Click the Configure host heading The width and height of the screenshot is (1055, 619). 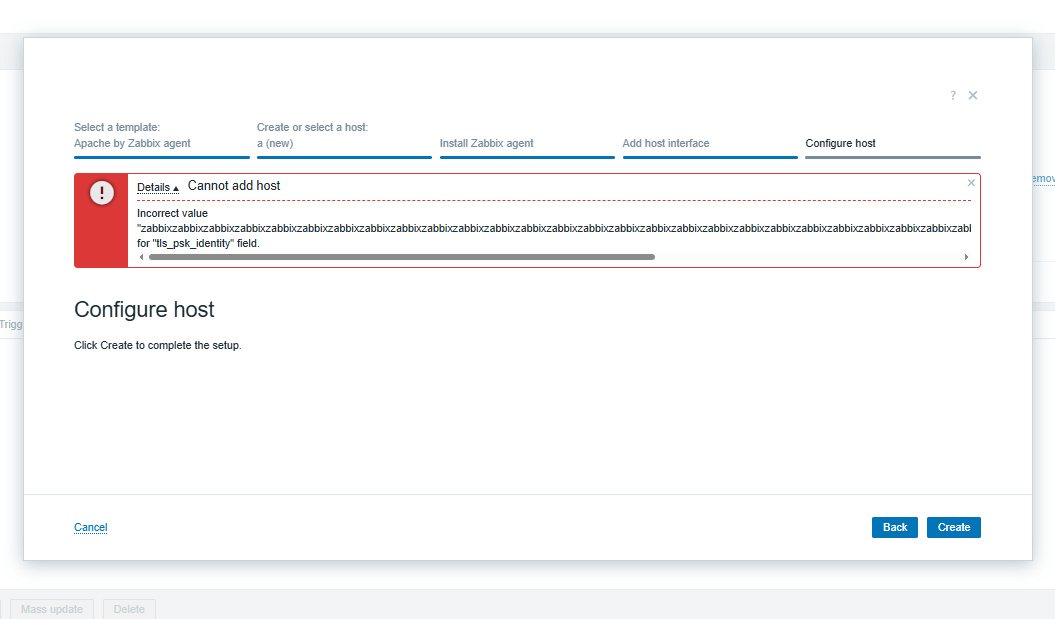(x=144, y=310)
